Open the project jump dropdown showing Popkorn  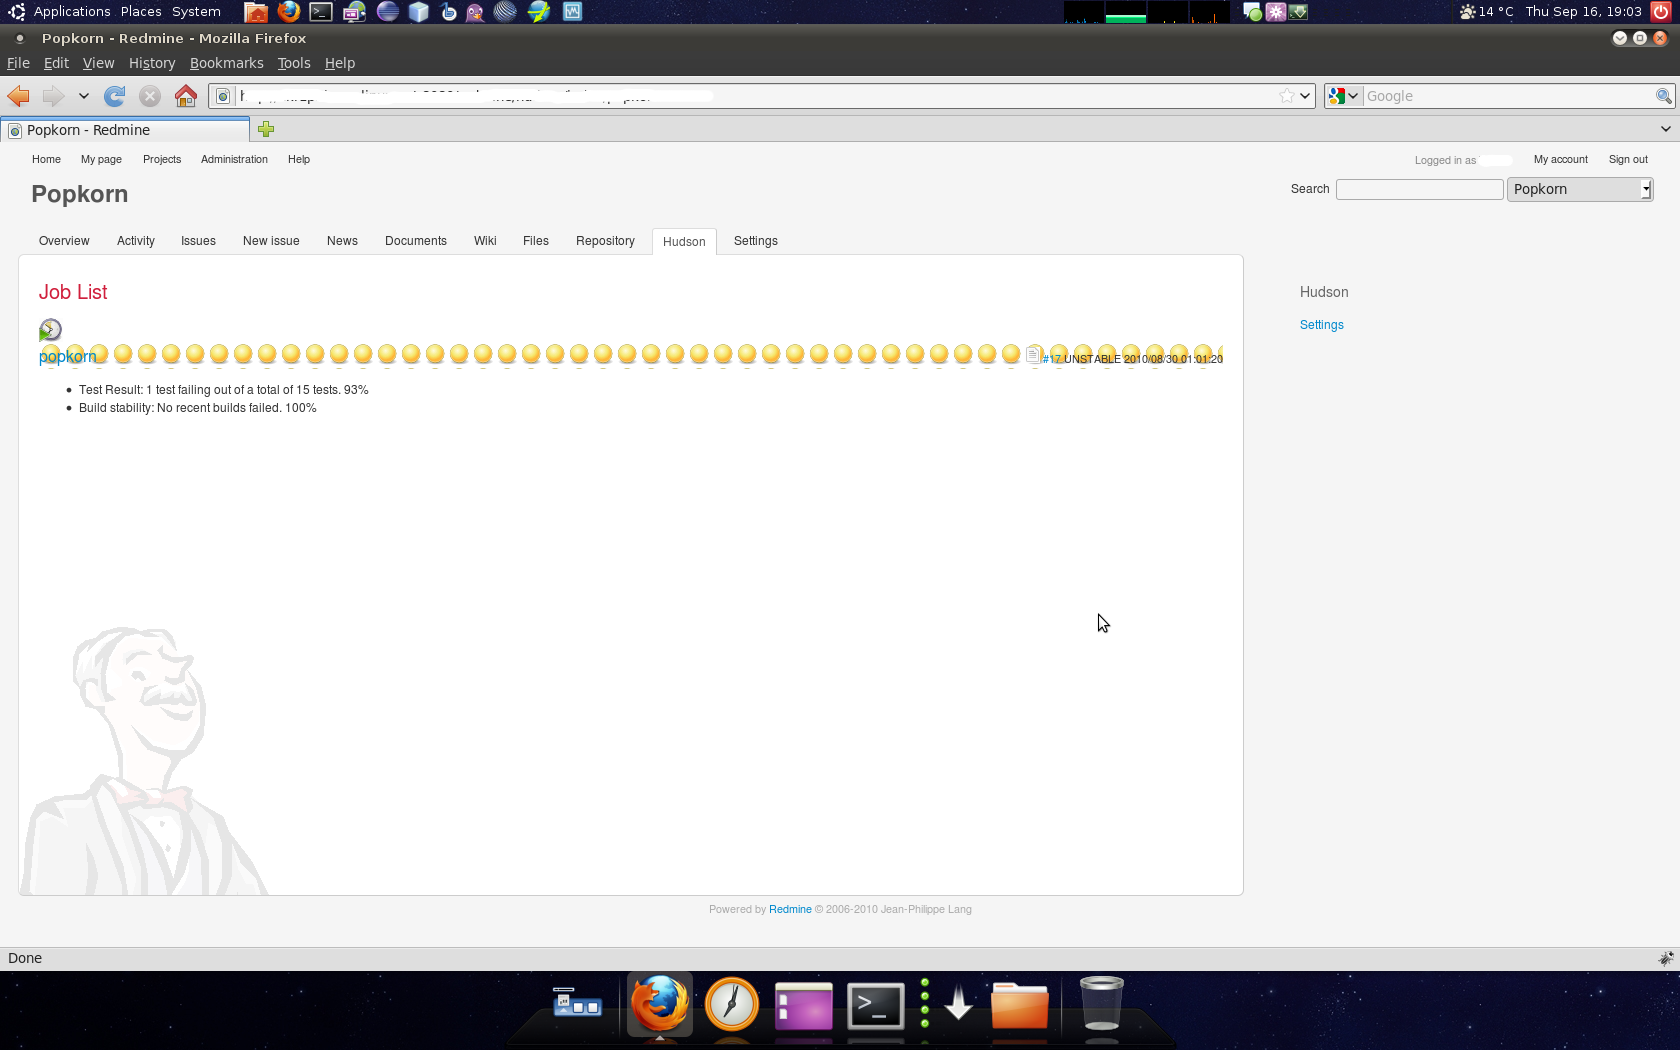[1580, 189]
